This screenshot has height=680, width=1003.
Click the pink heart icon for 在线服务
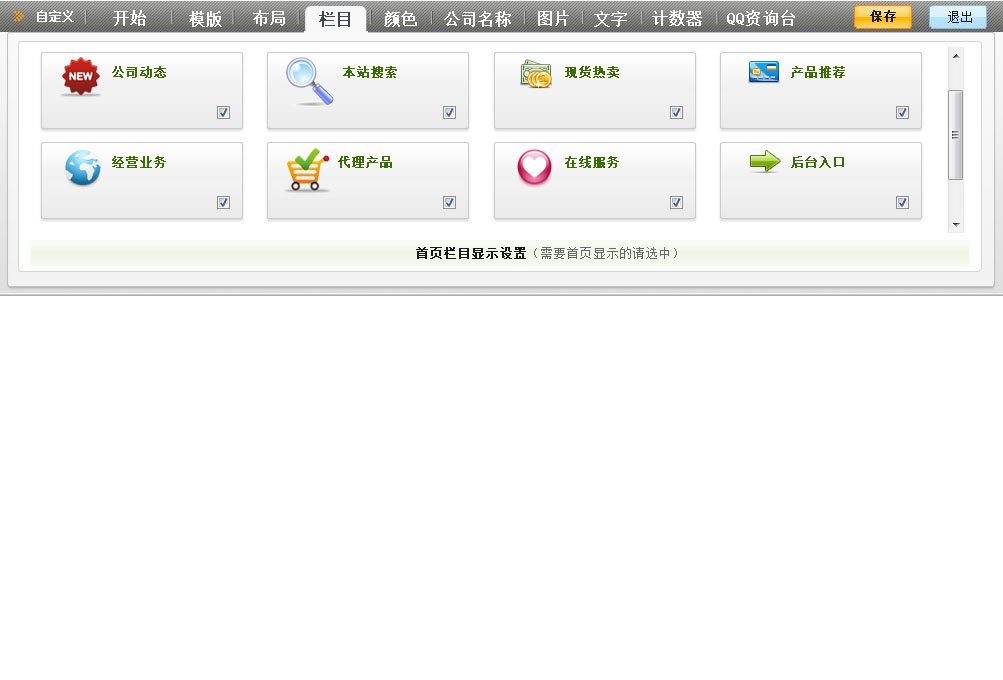[x=534, y=167]
